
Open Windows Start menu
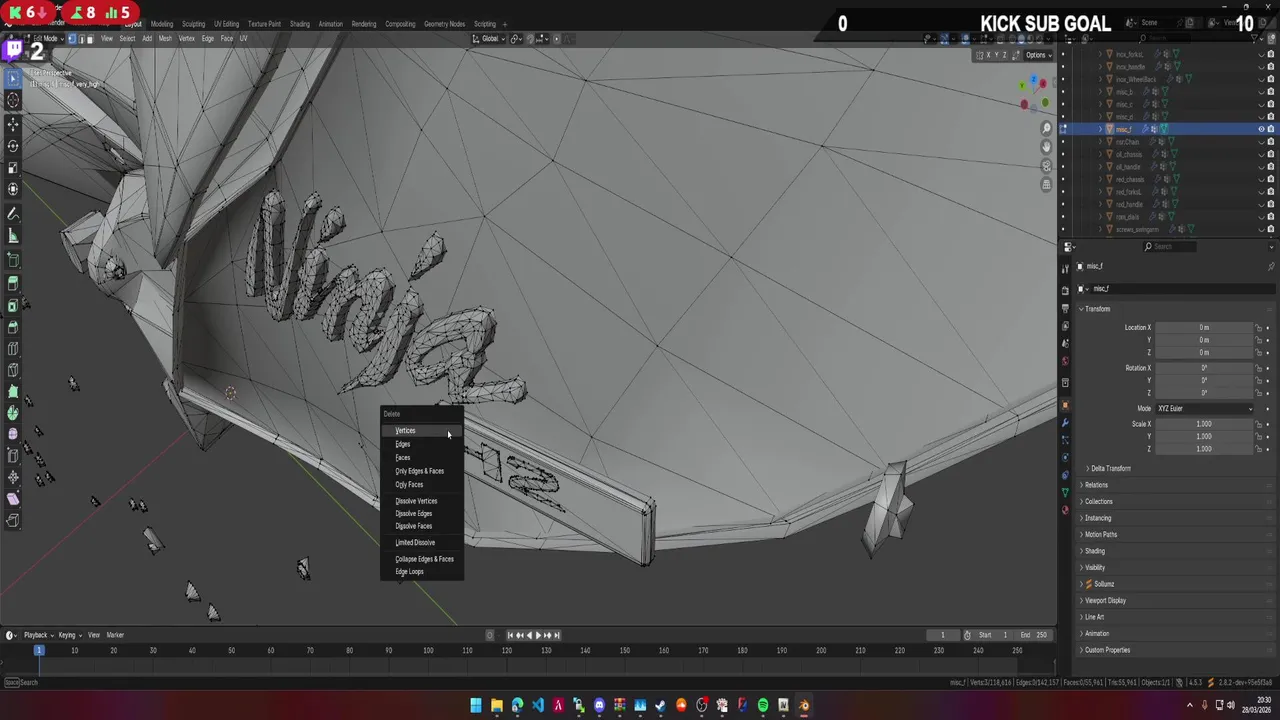(476, 705)
